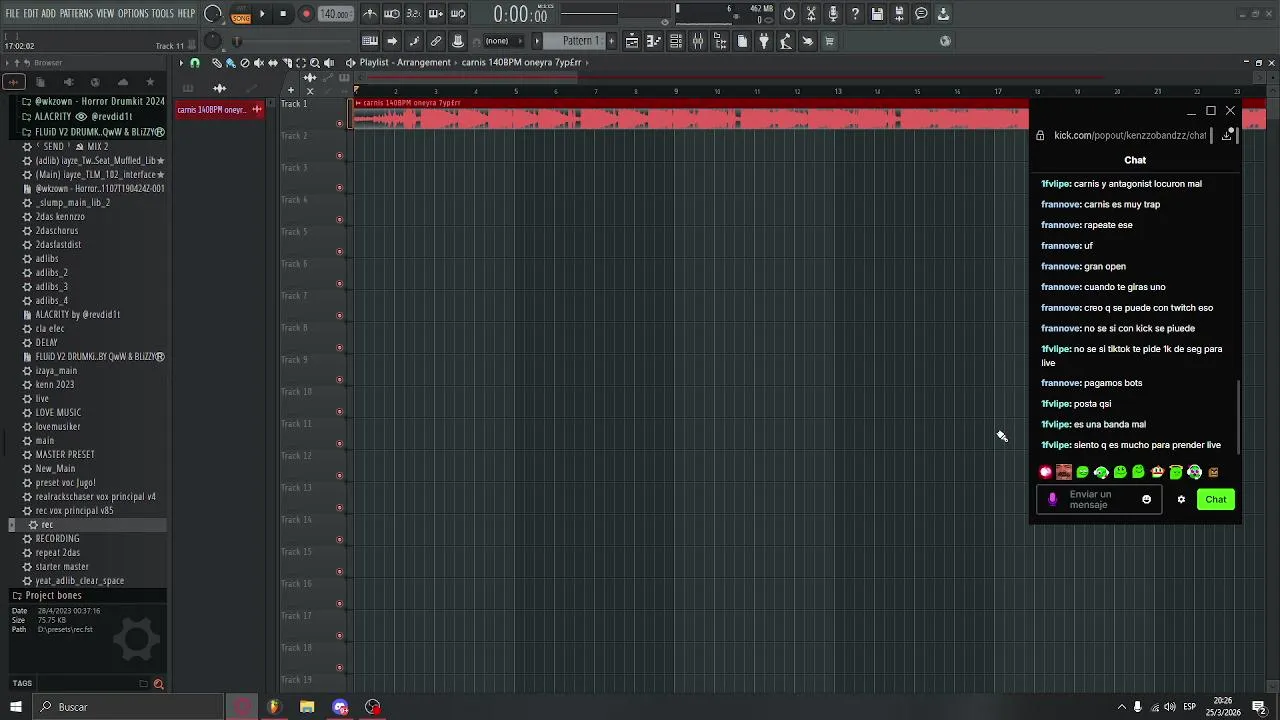Open the OPTIONS menu
This screenshot has width=1280, height=720.
pyautogui.click(x=133, y=13)
